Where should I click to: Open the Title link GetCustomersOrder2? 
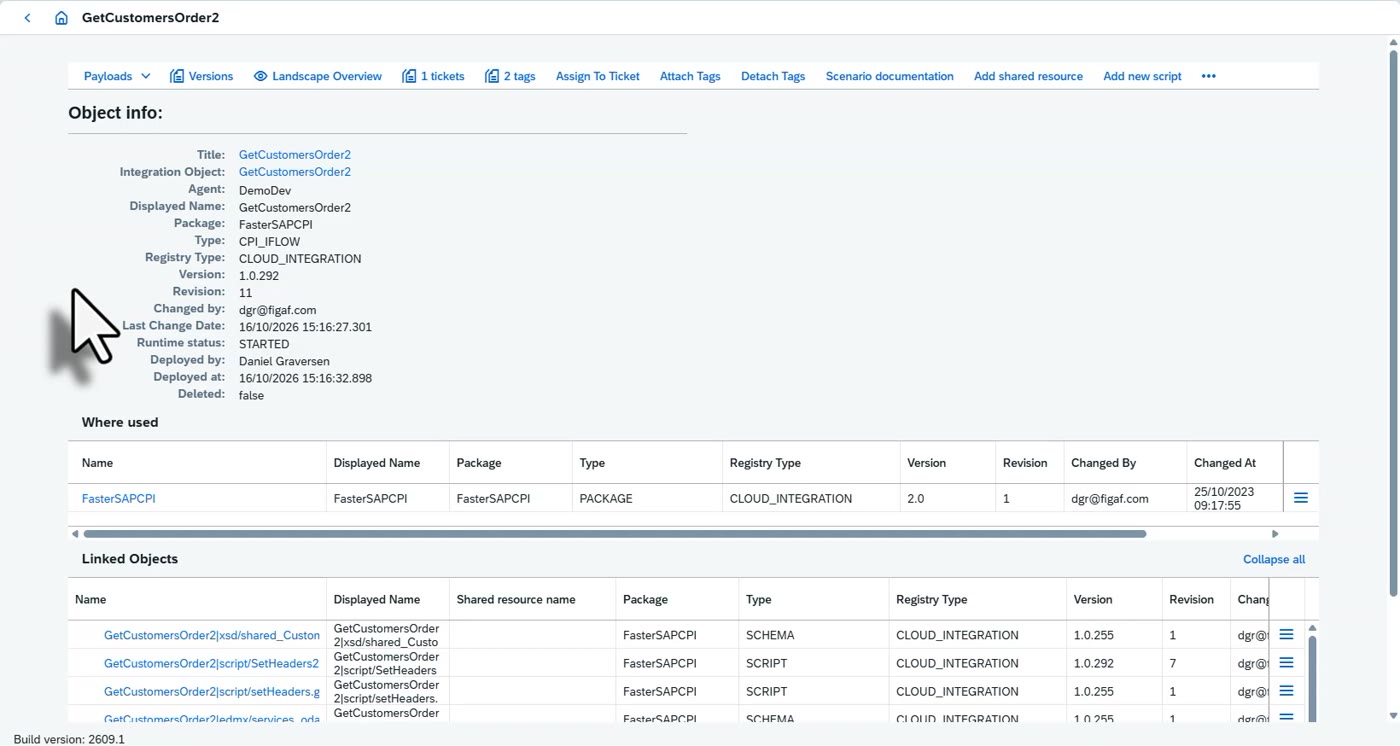click(x=295, y=155)
